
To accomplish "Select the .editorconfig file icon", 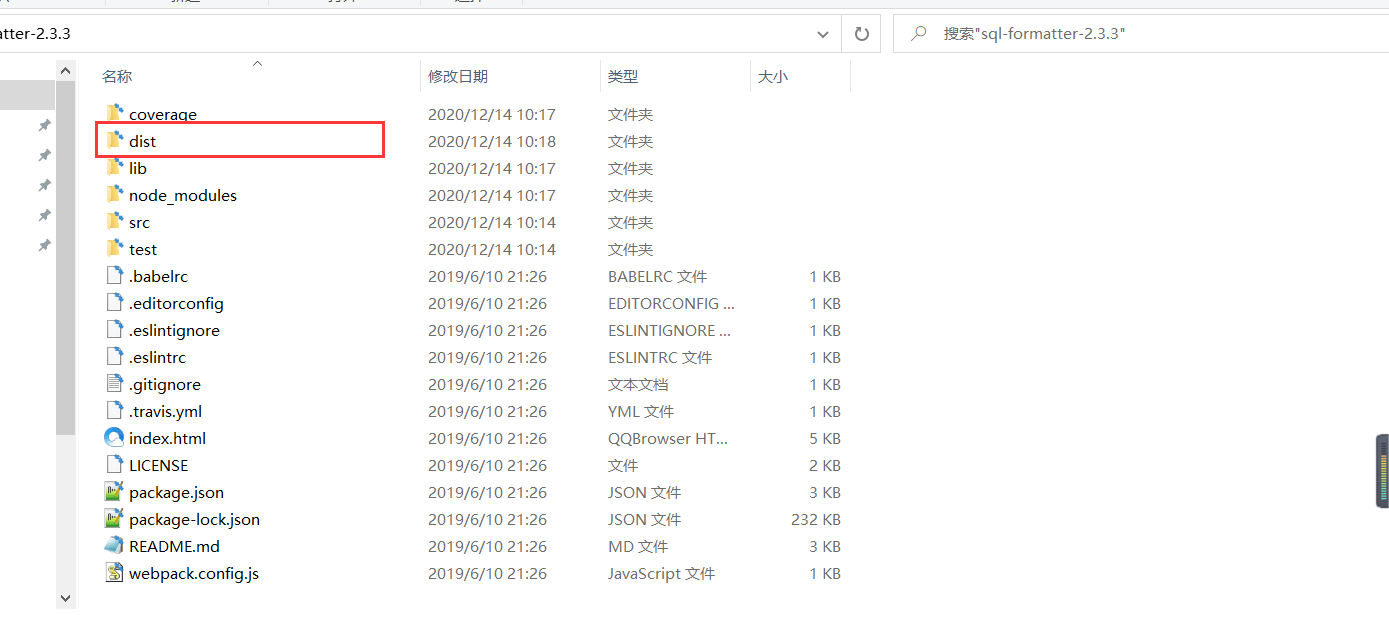I will pos(114,303).
